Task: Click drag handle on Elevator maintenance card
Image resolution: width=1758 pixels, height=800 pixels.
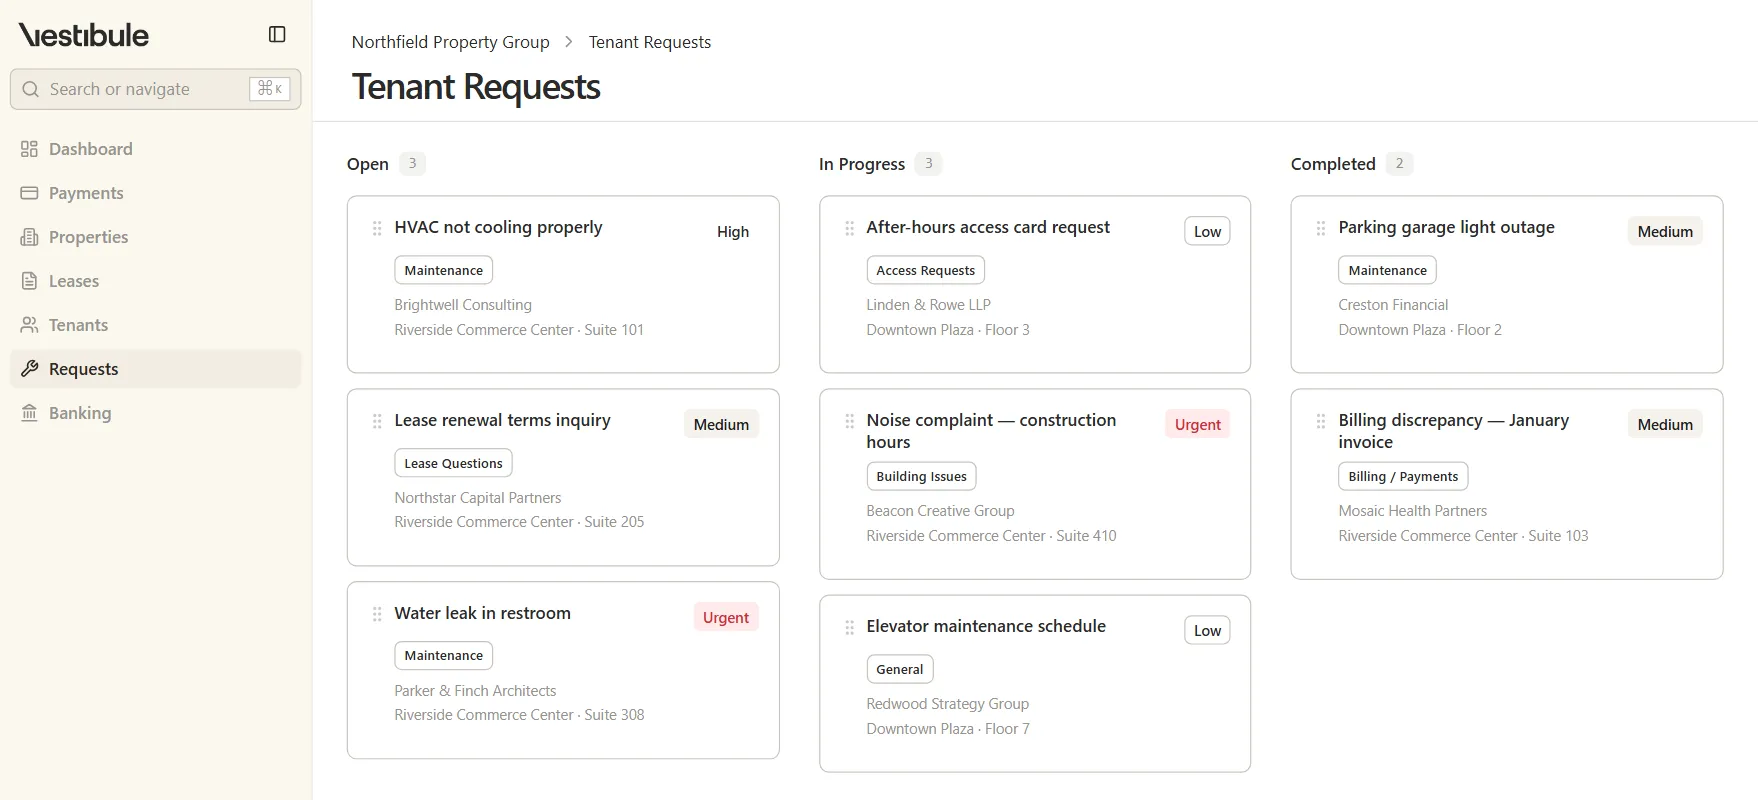Action: [x=849, y=627]
